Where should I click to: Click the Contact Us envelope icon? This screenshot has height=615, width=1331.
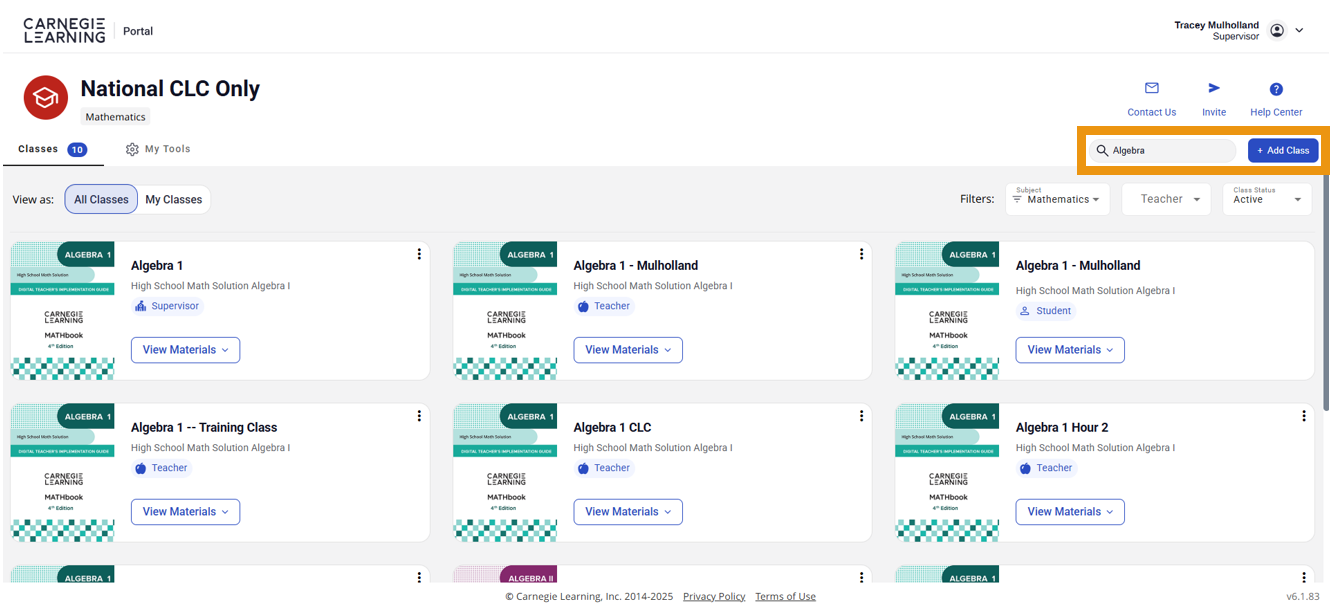(1151, 88)
